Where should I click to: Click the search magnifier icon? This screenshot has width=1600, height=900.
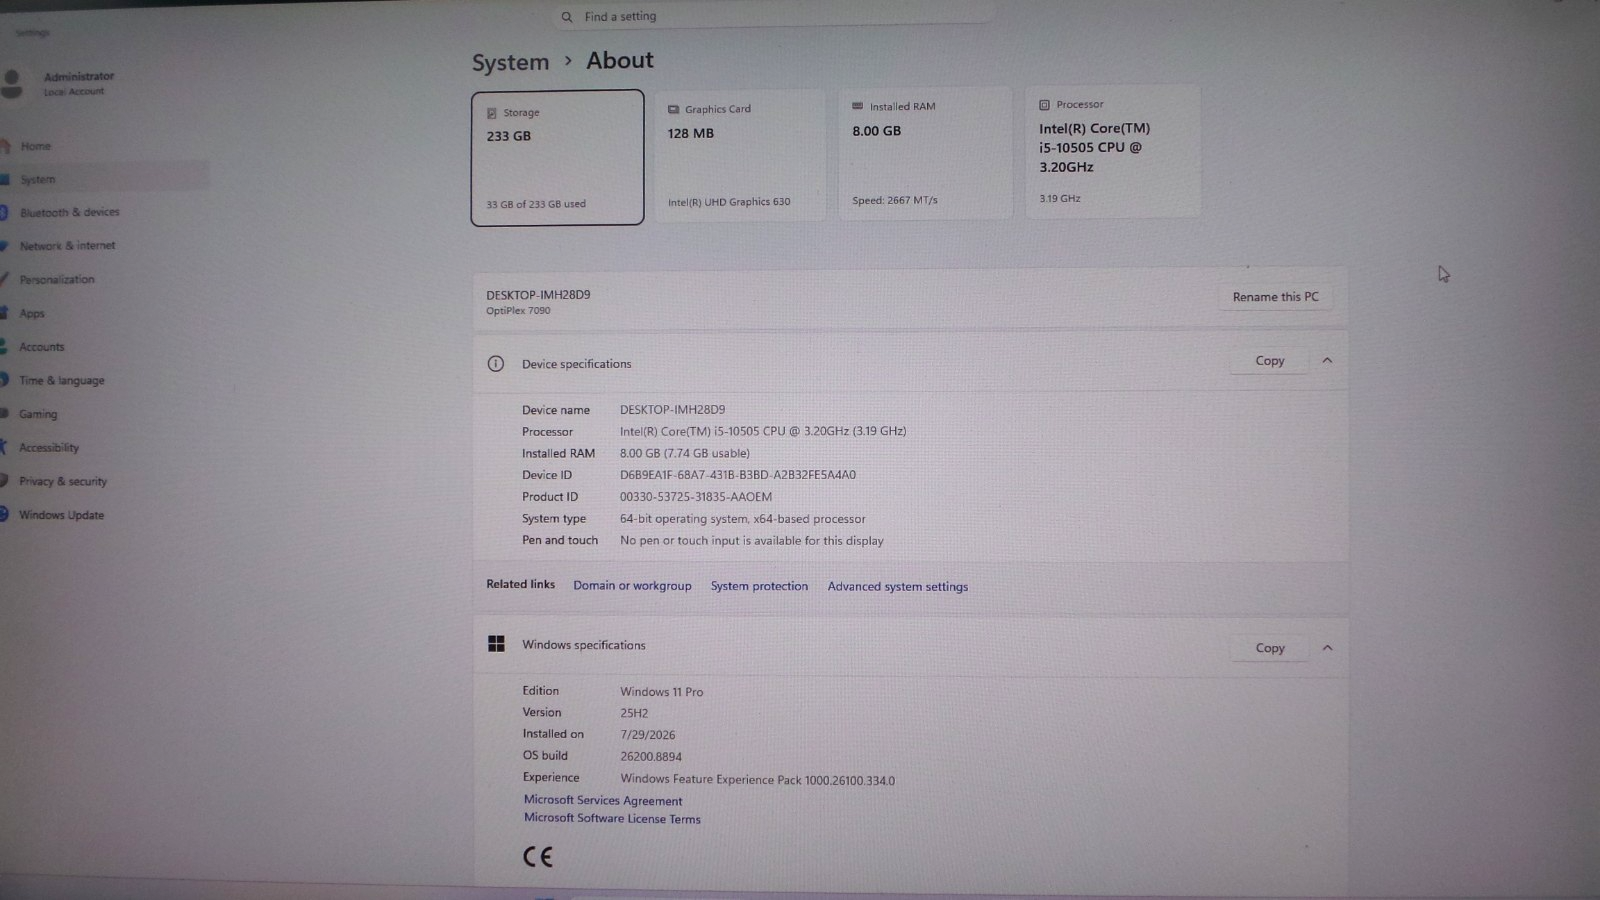(x=567, y=17)
